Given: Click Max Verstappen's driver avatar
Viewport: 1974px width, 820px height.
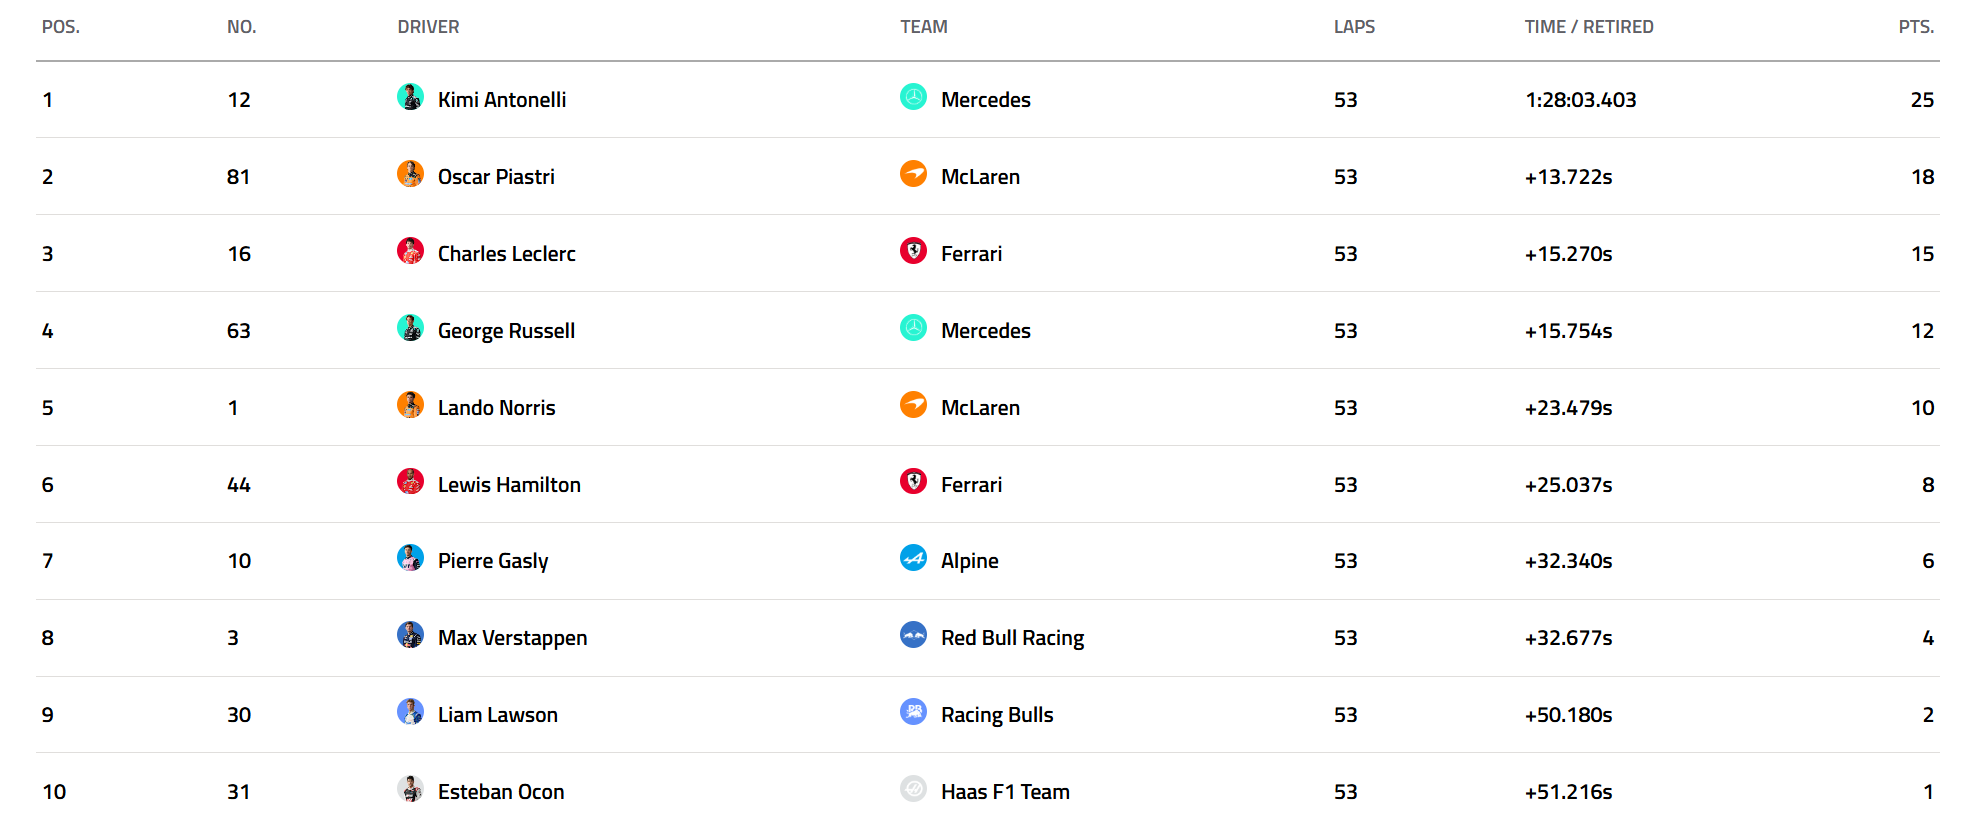Looking at the screenshot, I should point(410,635).
